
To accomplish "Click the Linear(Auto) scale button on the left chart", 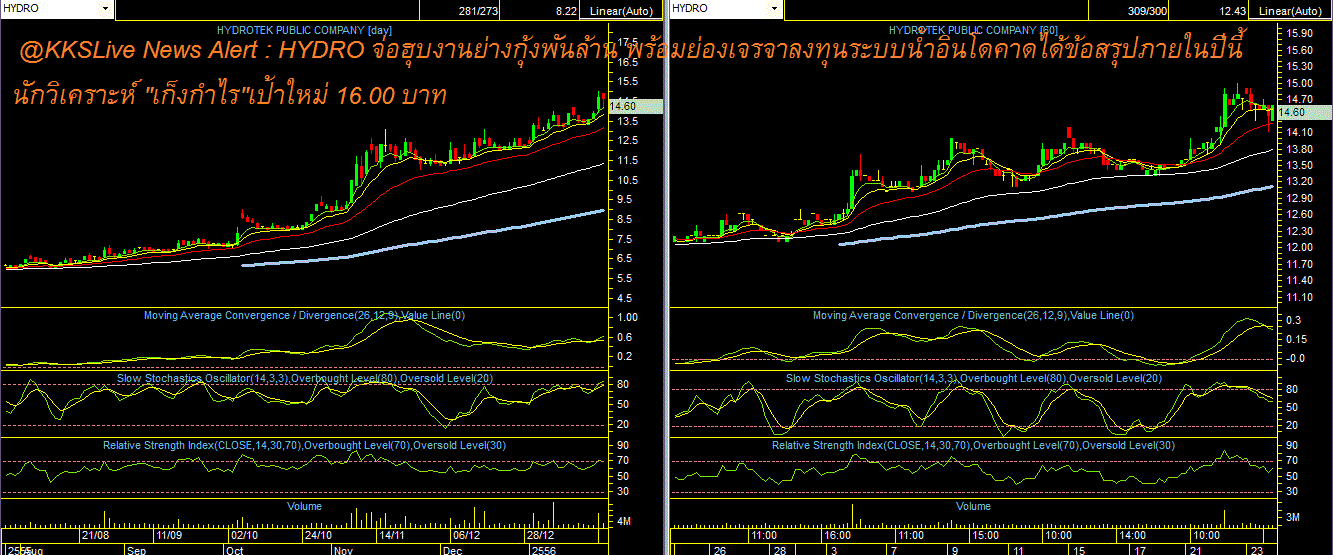I will coord(623,10).
